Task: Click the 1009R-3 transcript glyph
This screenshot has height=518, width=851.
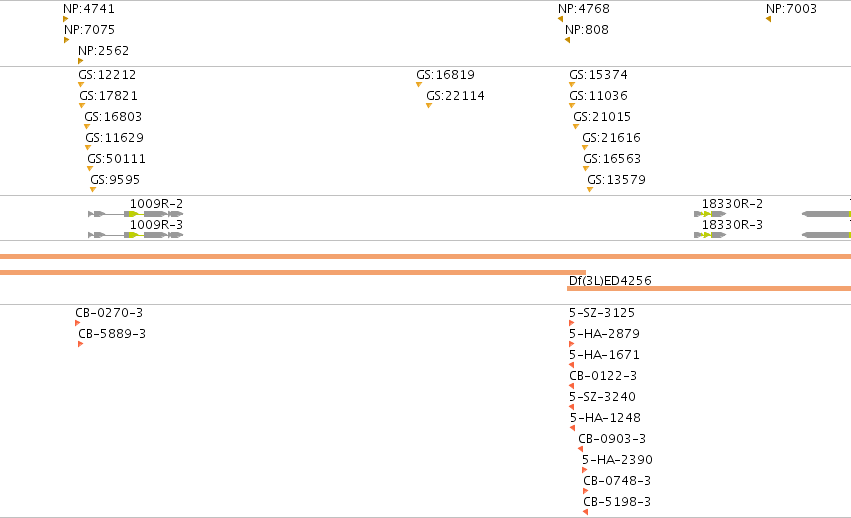Action: click(x=136, y=235)
